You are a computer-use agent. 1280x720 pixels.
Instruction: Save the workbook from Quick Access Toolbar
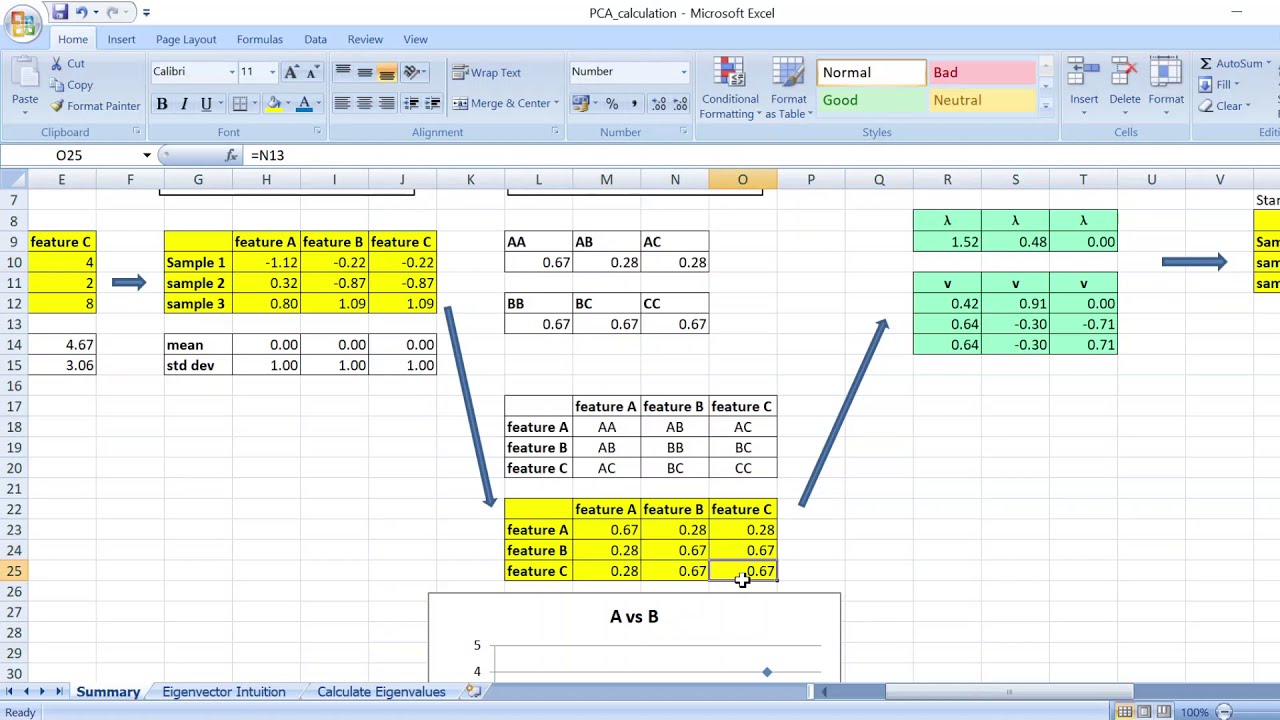tap(60, 12)
